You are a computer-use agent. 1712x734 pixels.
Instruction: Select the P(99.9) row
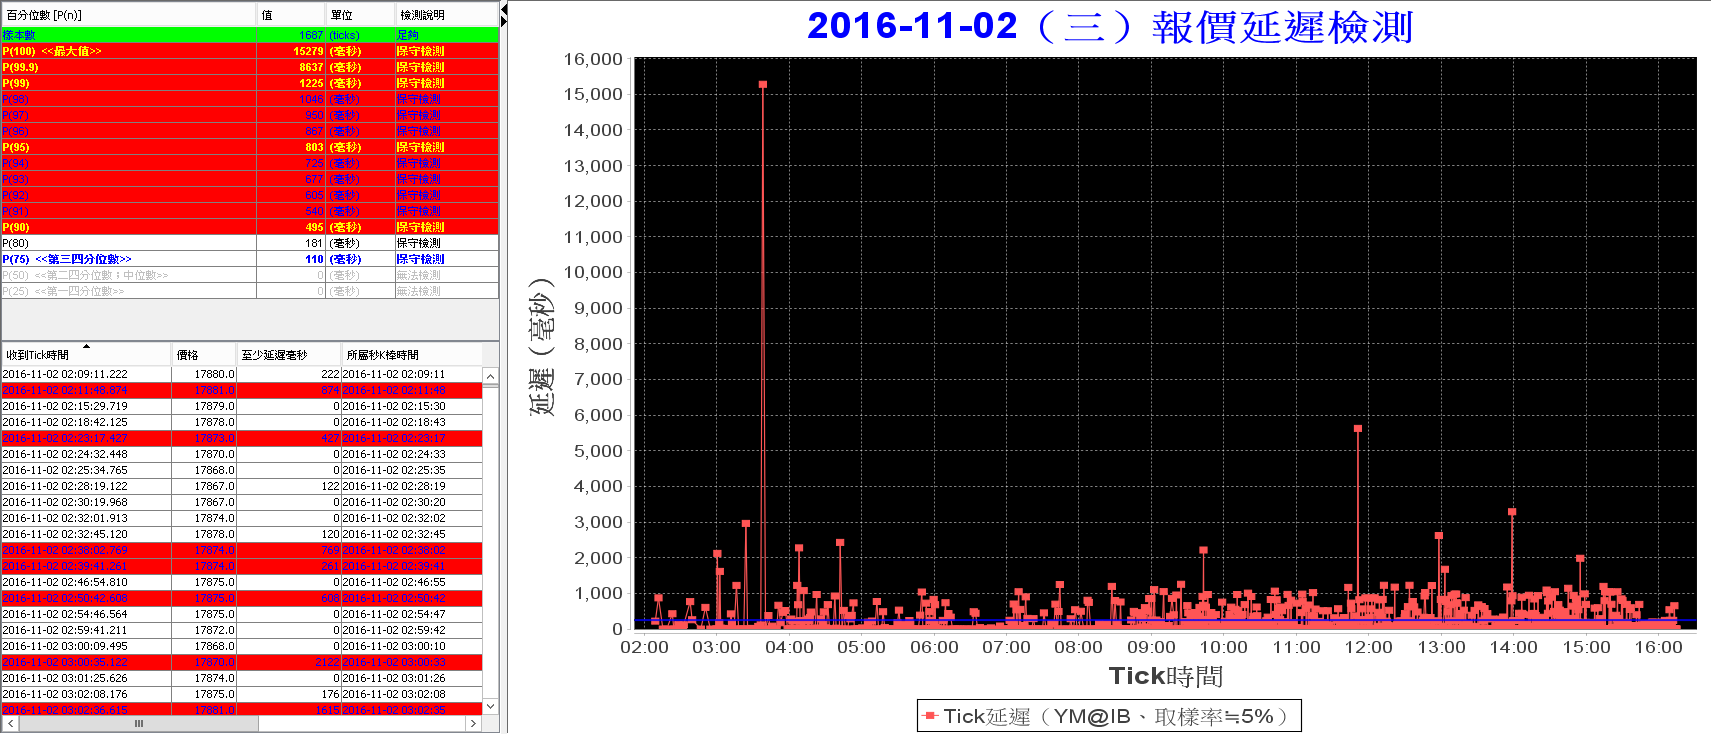click(x=250, y=67)
